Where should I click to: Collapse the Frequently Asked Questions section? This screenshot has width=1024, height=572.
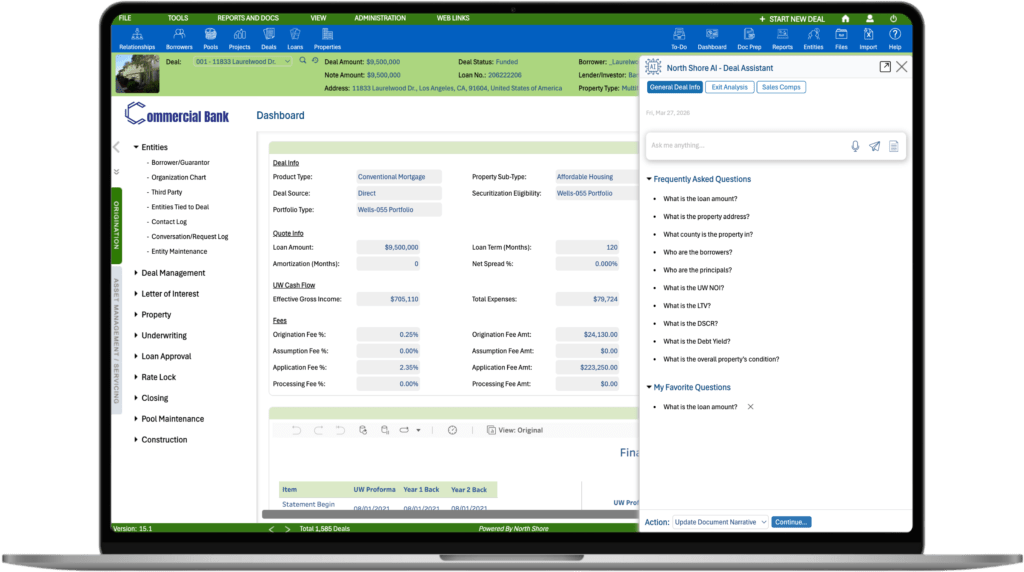(649, 180)
